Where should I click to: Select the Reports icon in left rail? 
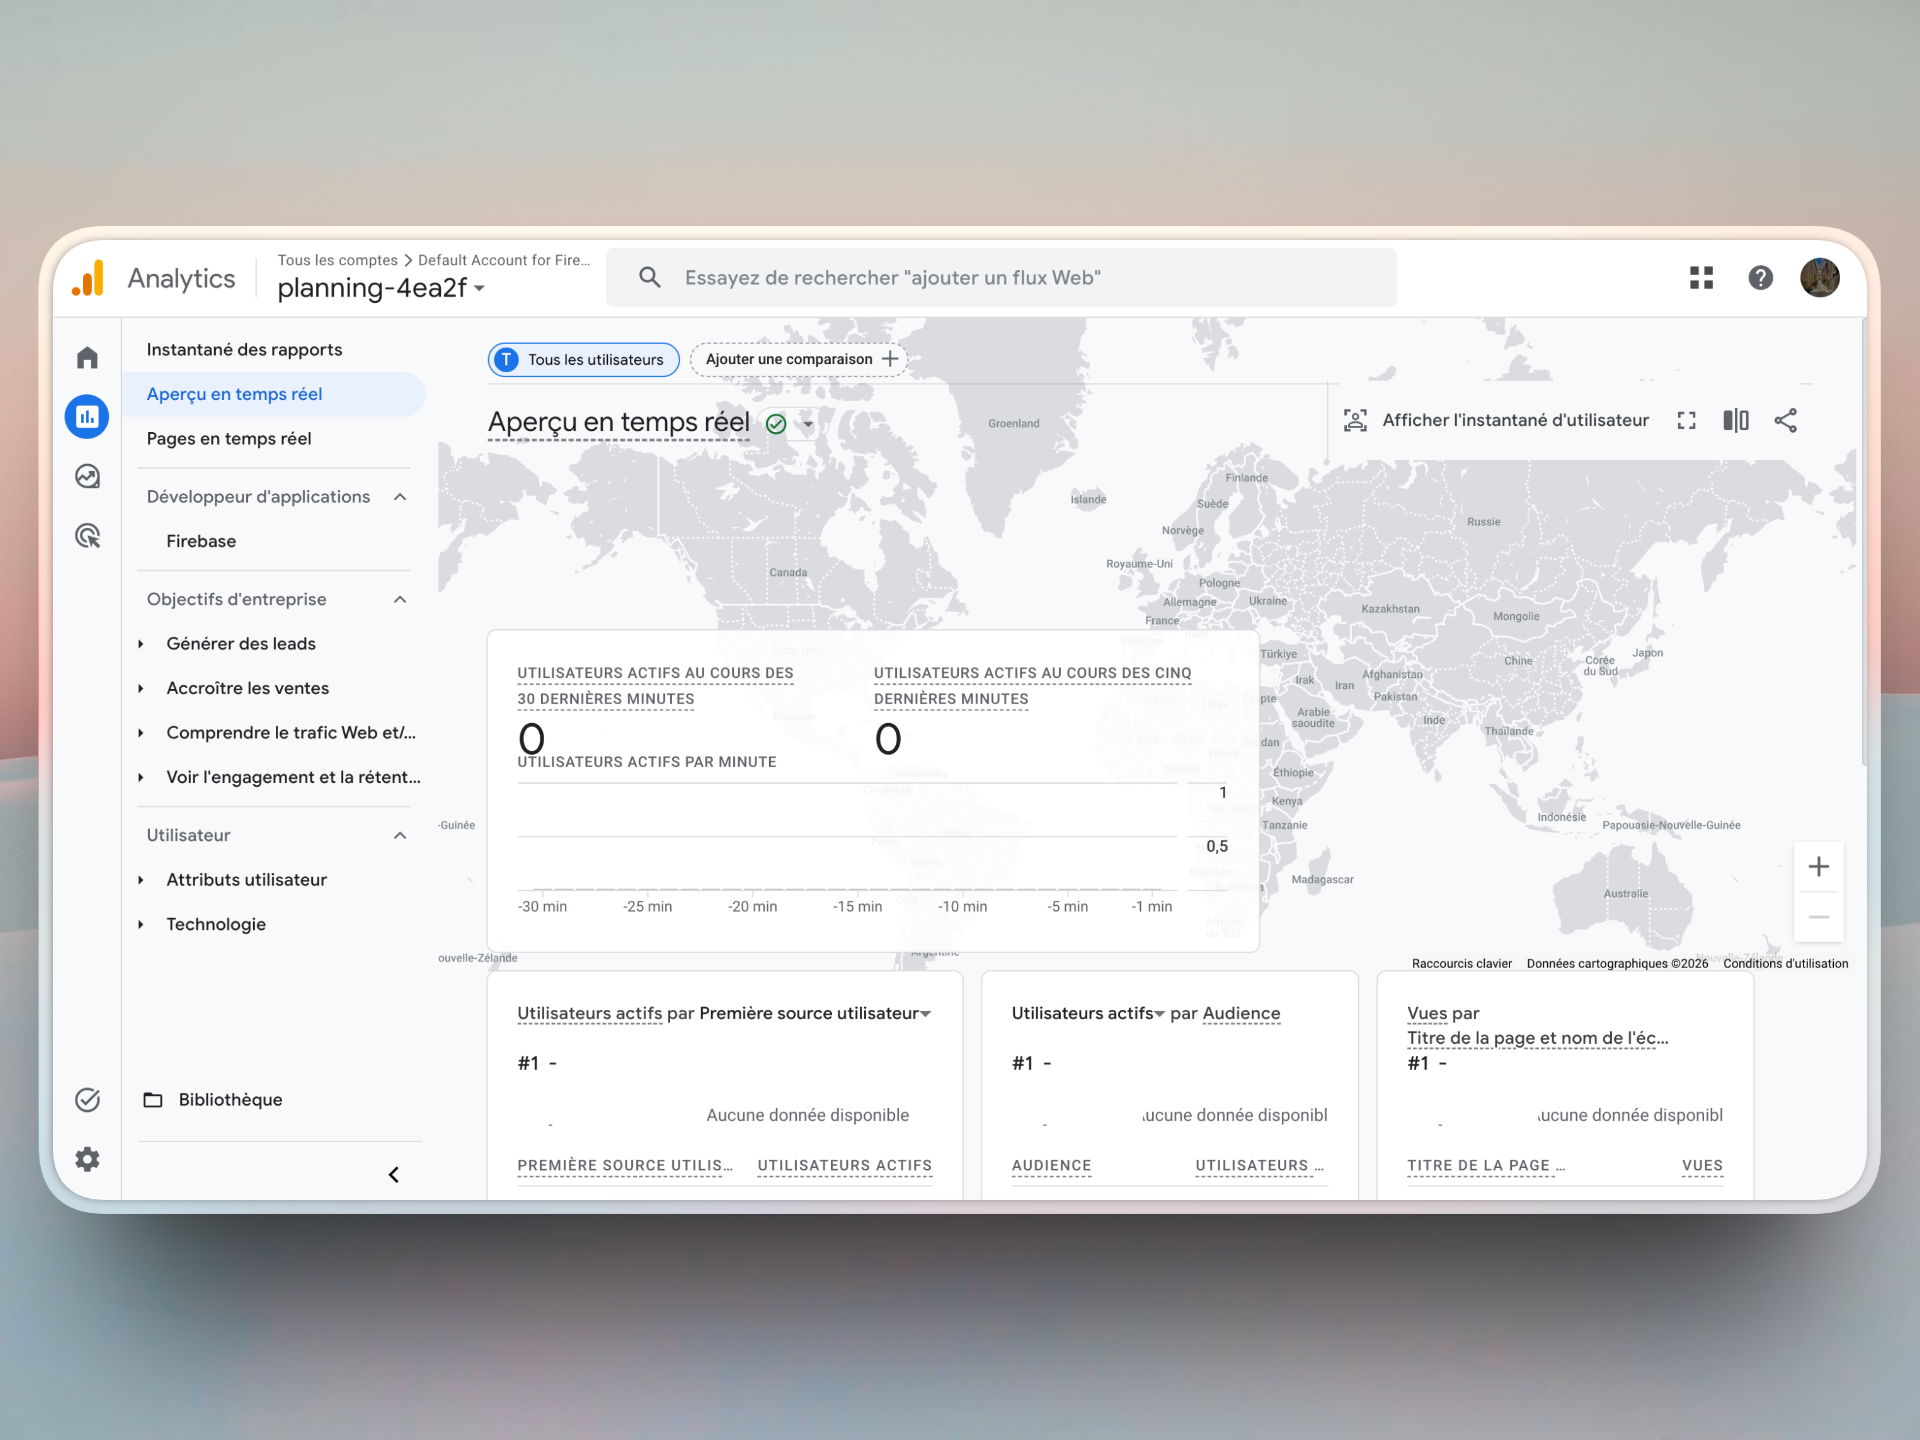pos(87,416)
